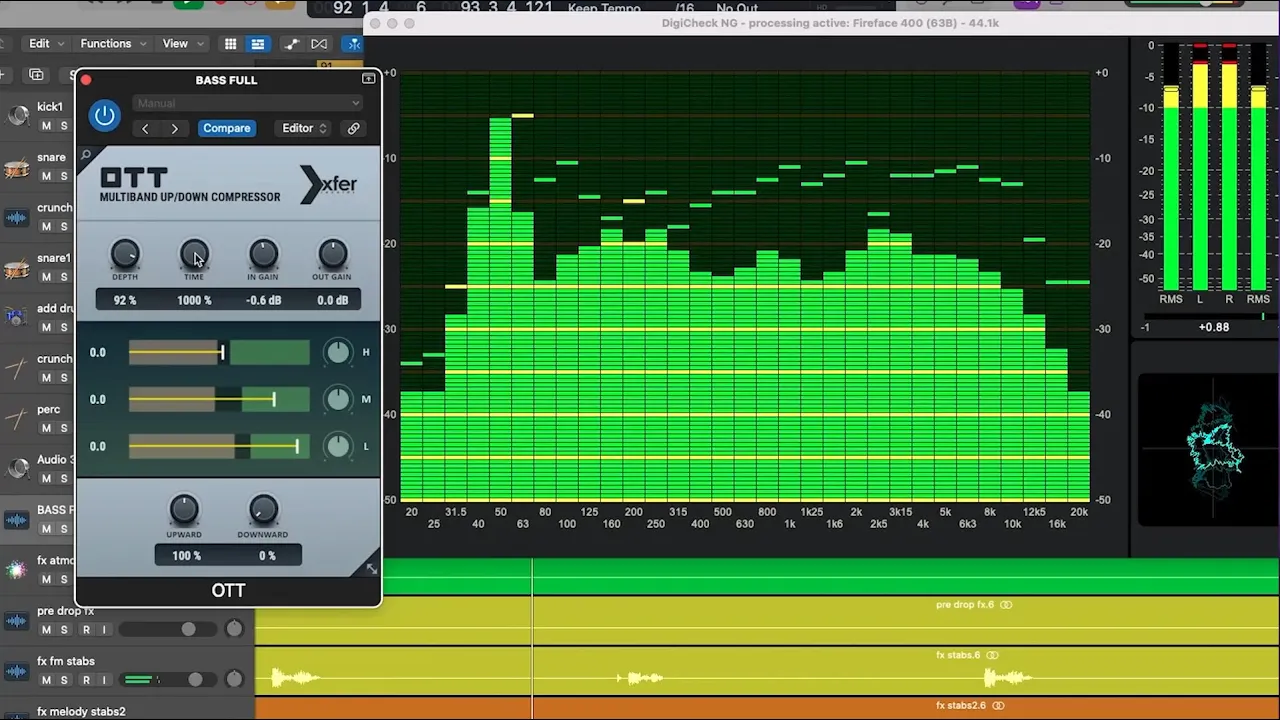Click the '+0.88' correlation value in DigiCheck

[x=1214, y=327]
